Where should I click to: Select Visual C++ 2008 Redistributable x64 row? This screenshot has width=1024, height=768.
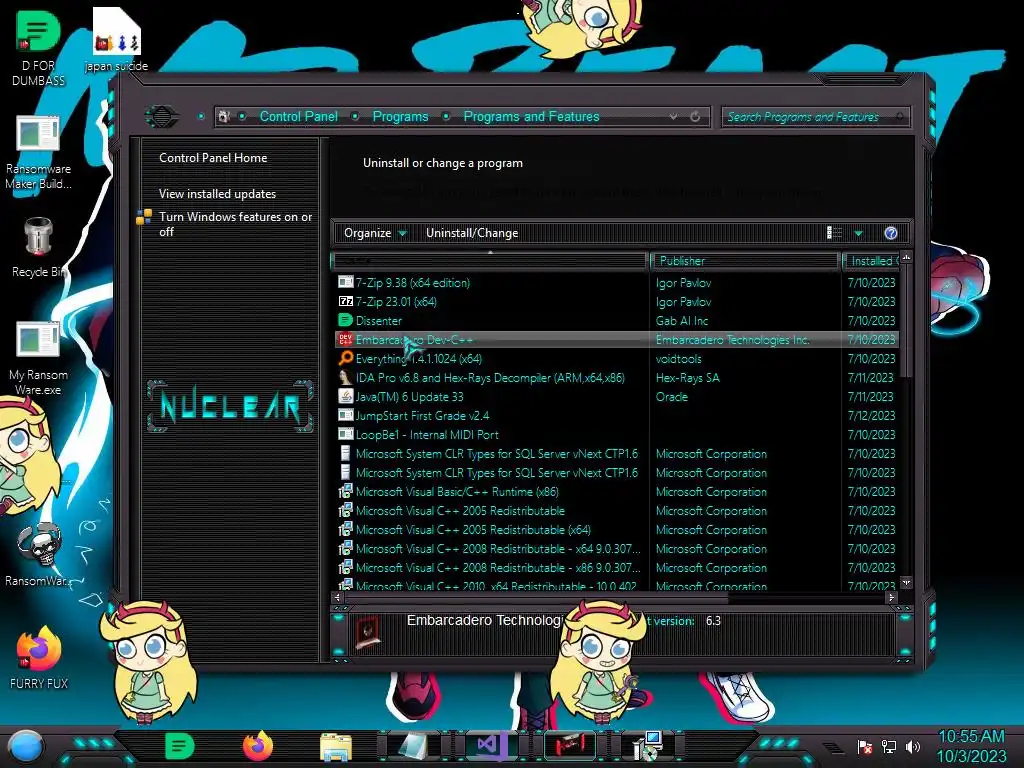[x=617, y=548]
